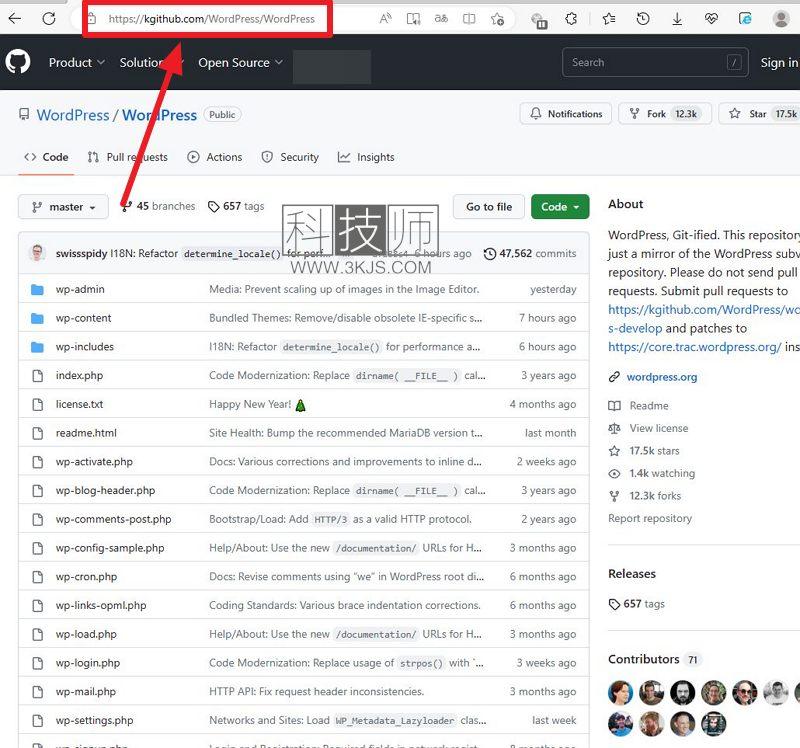Open the favorites list icon in toolbar
This screenshot has height=748, width=800.
[608, 19]
